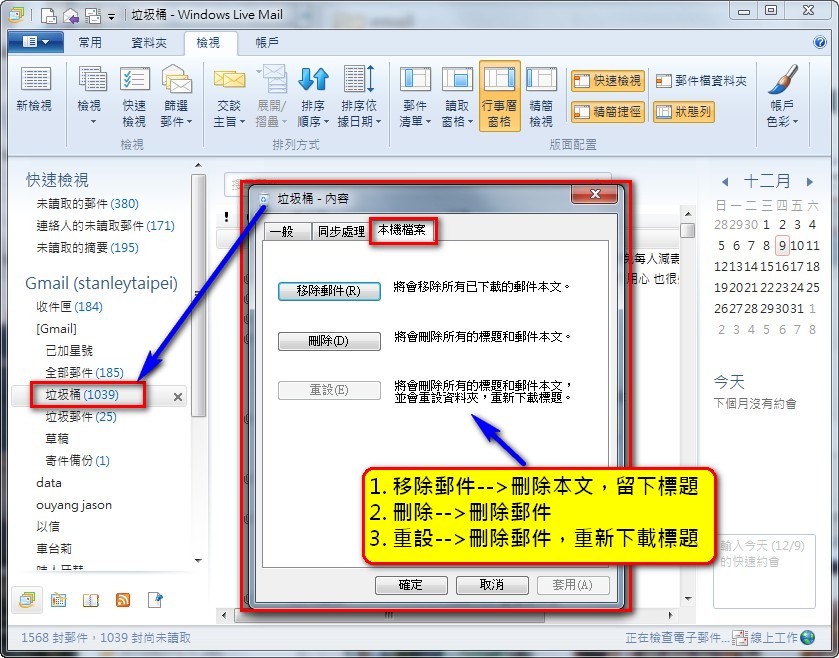The height and width of the screenshot is (658, 839).
Task: Click the Compact view icon
Action: click(x=541, y=79)
